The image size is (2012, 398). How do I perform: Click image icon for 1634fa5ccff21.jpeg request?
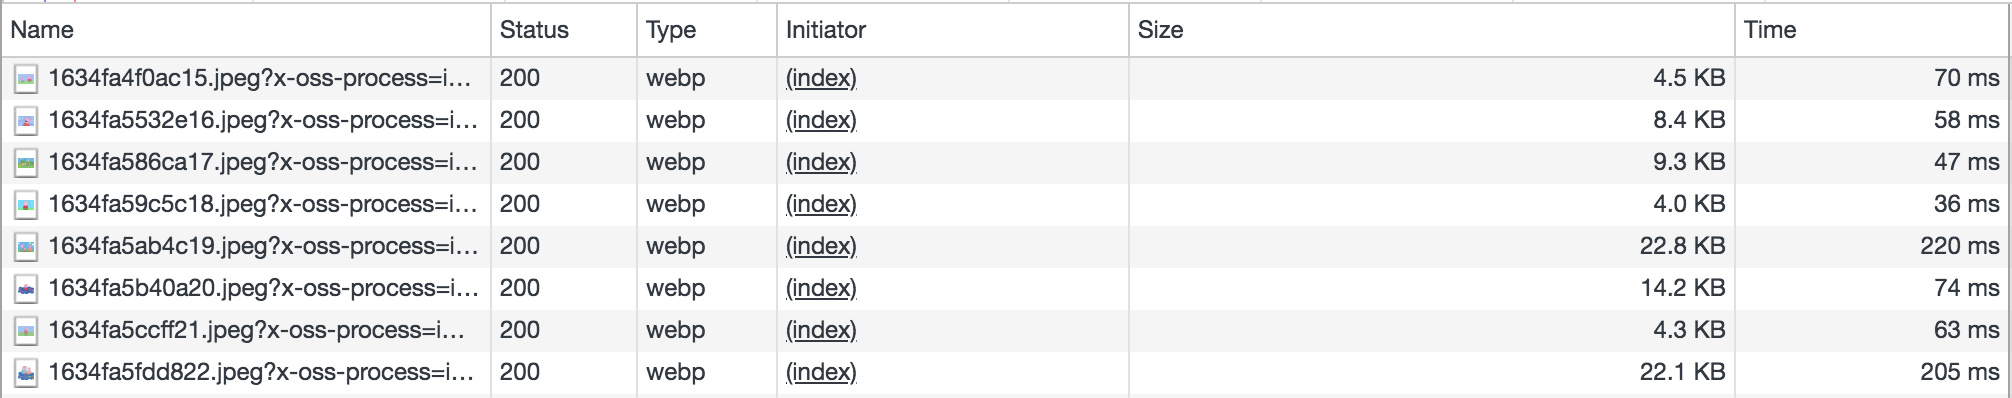coord(26,330)
